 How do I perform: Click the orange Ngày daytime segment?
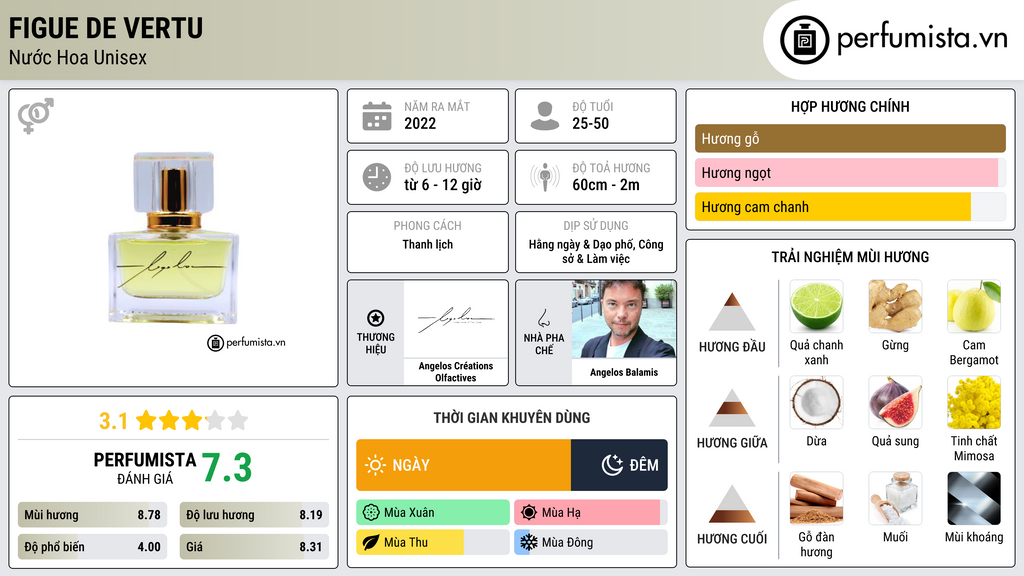464,465
